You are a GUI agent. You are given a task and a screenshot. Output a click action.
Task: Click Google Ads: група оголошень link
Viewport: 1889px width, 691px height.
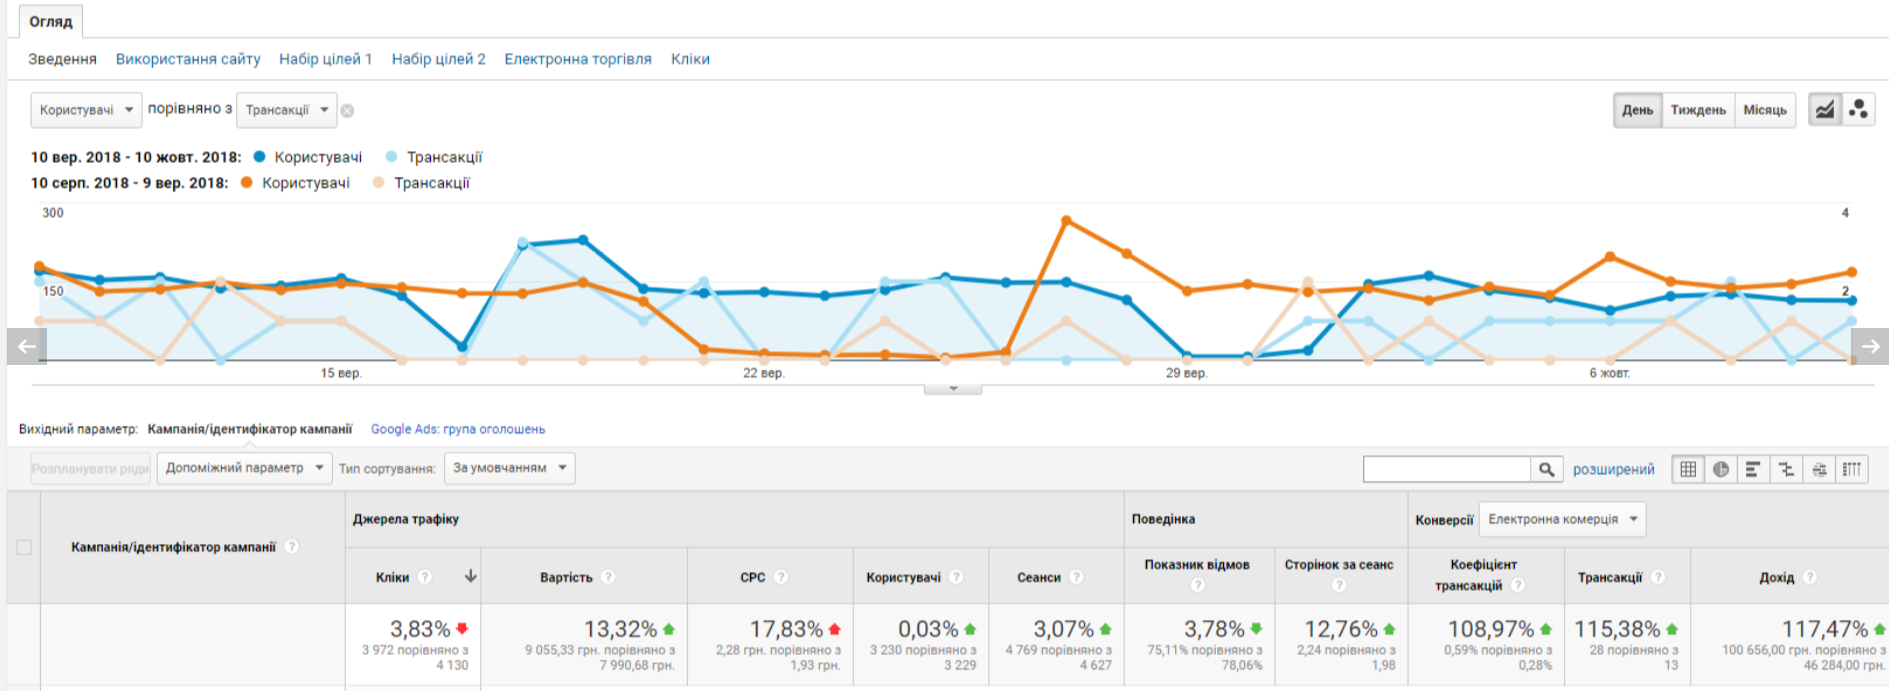458,429
